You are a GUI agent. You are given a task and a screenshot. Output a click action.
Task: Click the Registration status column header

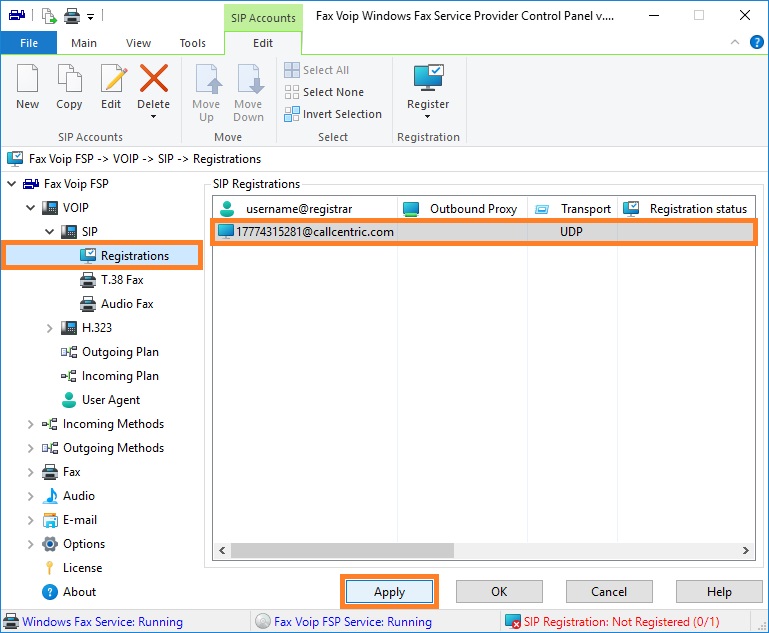pyautogui.click(x=686, y=209)
